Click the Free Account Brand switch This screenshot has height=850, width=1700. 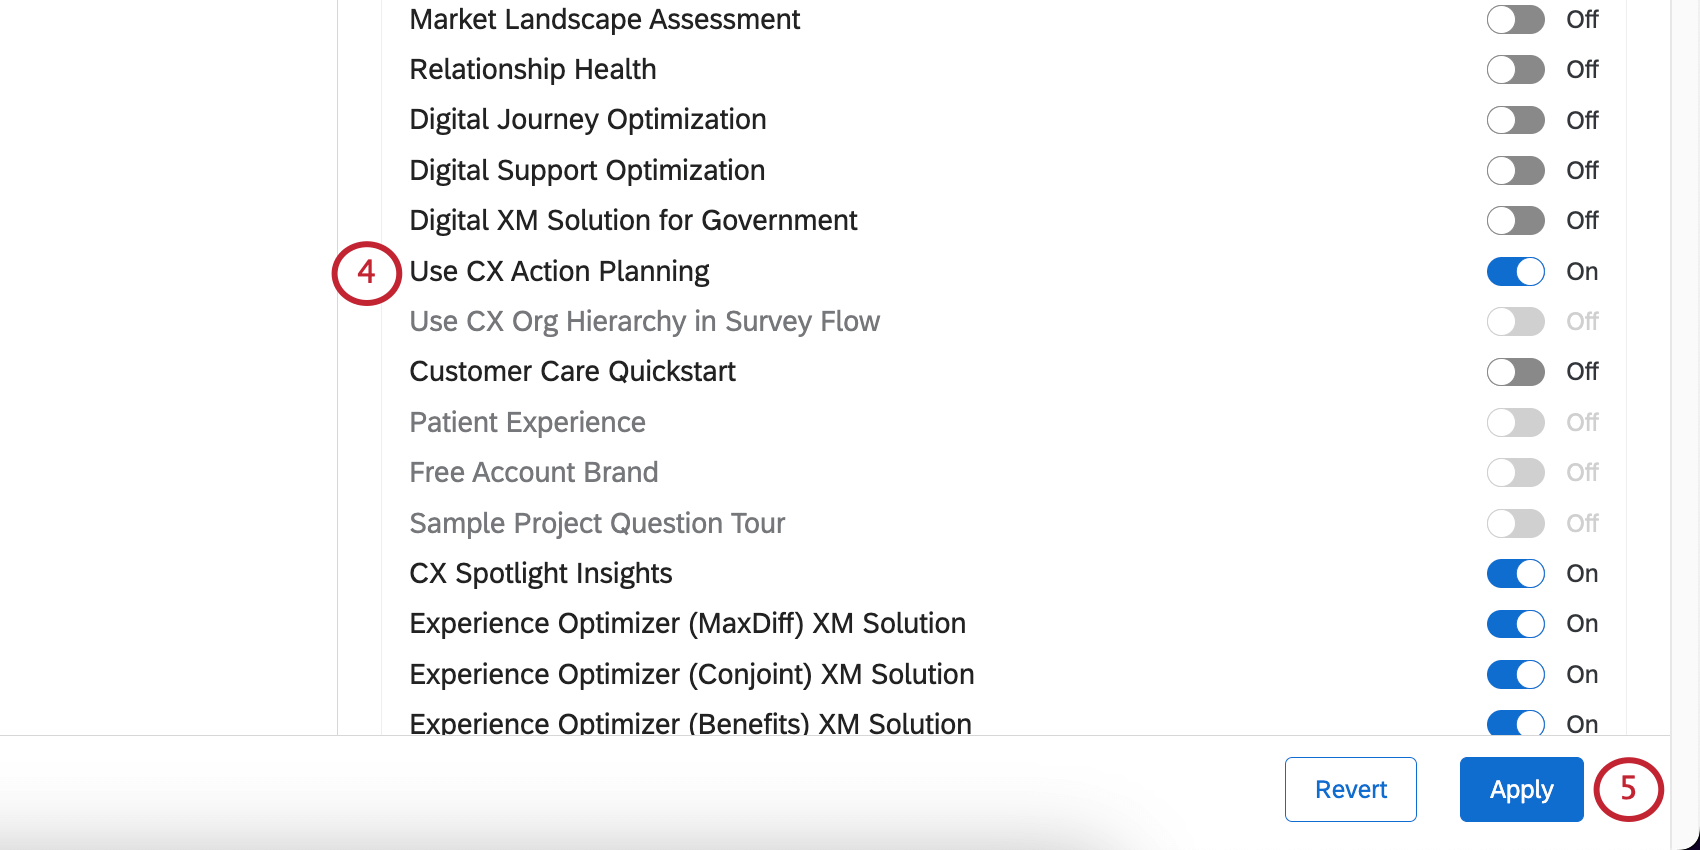coord(1515,472)
